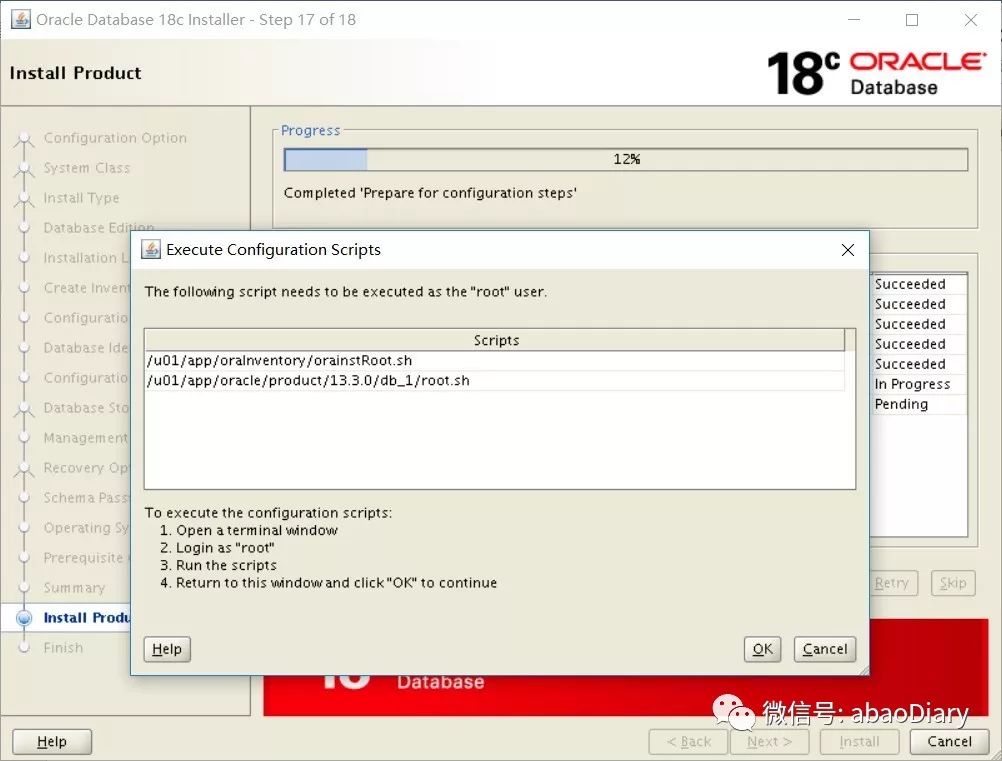Select Schema Passwords step in sidebar

pyautogui.click(x=86, y=498)
